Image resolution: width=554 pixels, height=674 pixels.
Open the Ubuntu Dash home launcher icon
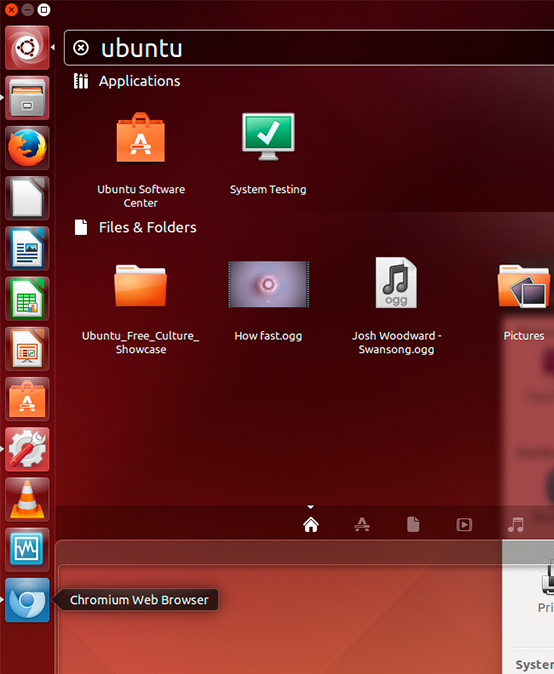click(27, 48)
